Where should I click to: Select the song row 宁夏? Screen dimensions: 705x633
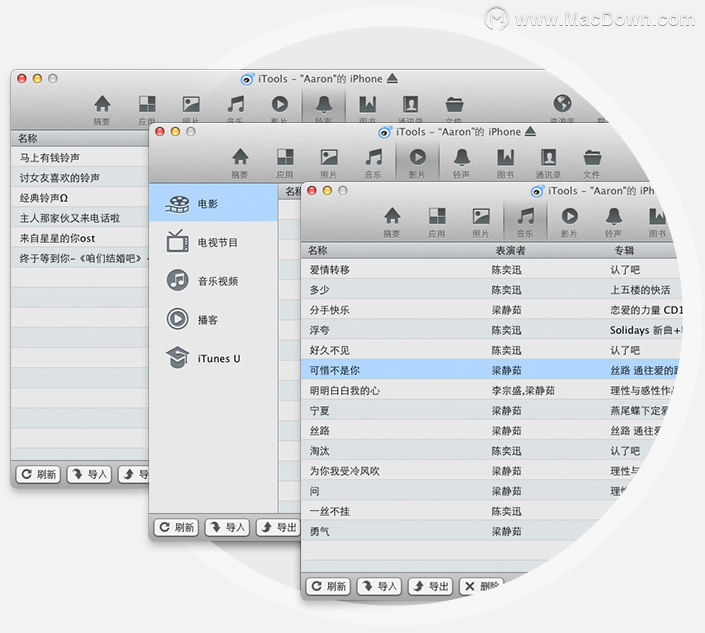(320, 410)
